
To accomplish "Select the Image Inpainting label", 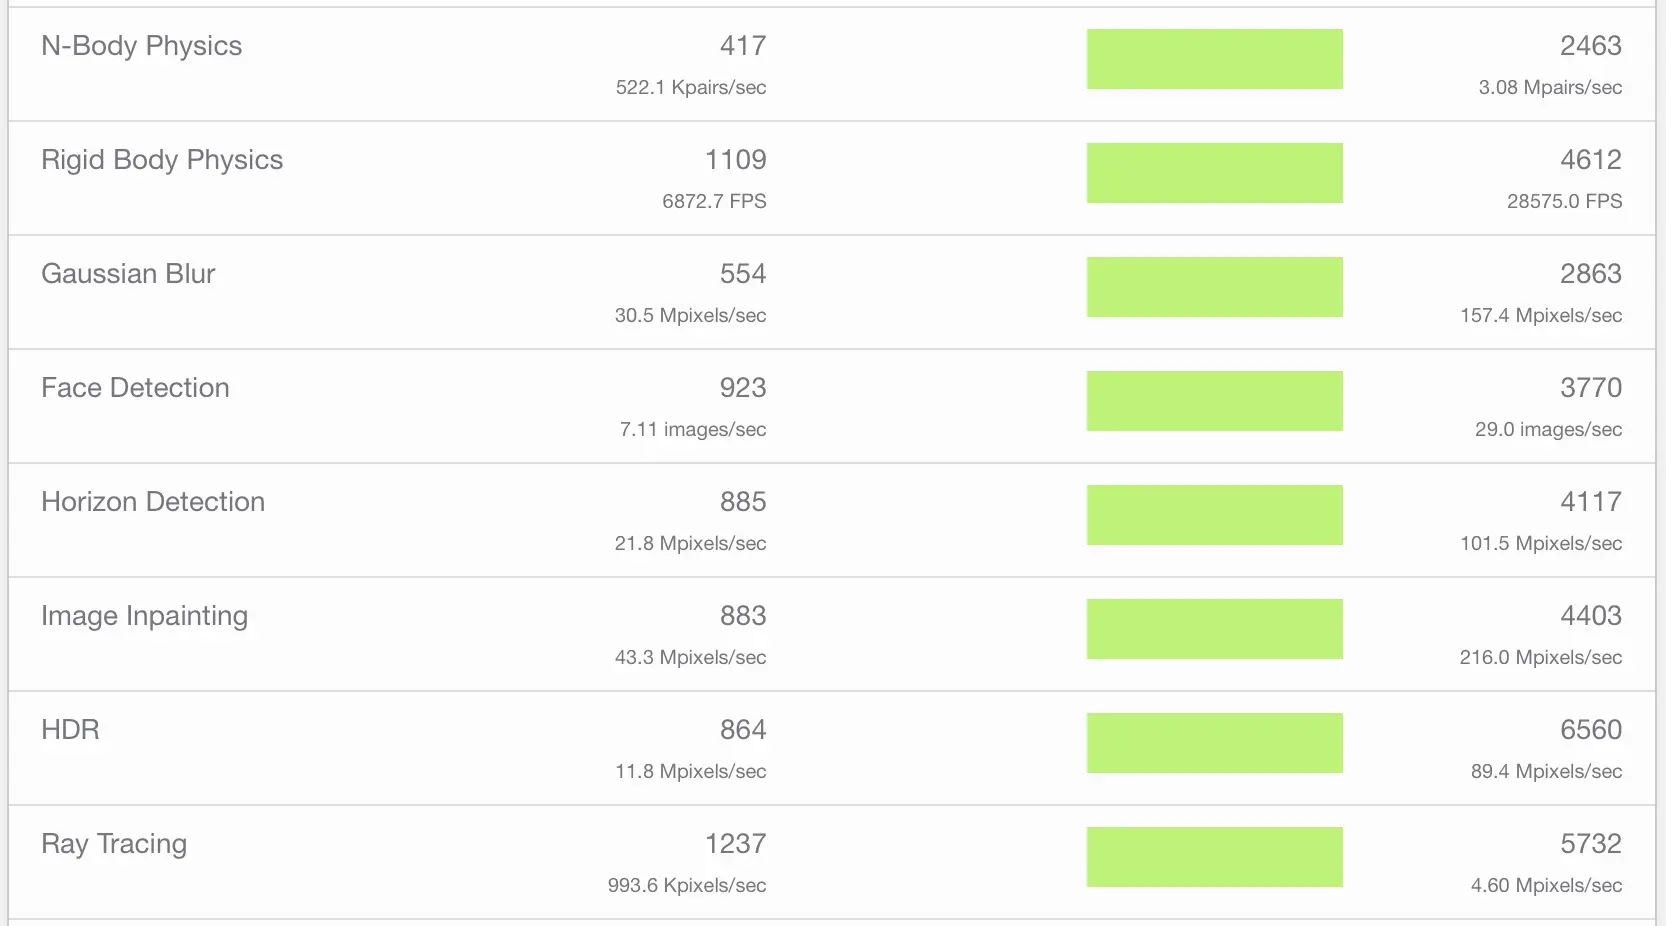I will (144, 616).
